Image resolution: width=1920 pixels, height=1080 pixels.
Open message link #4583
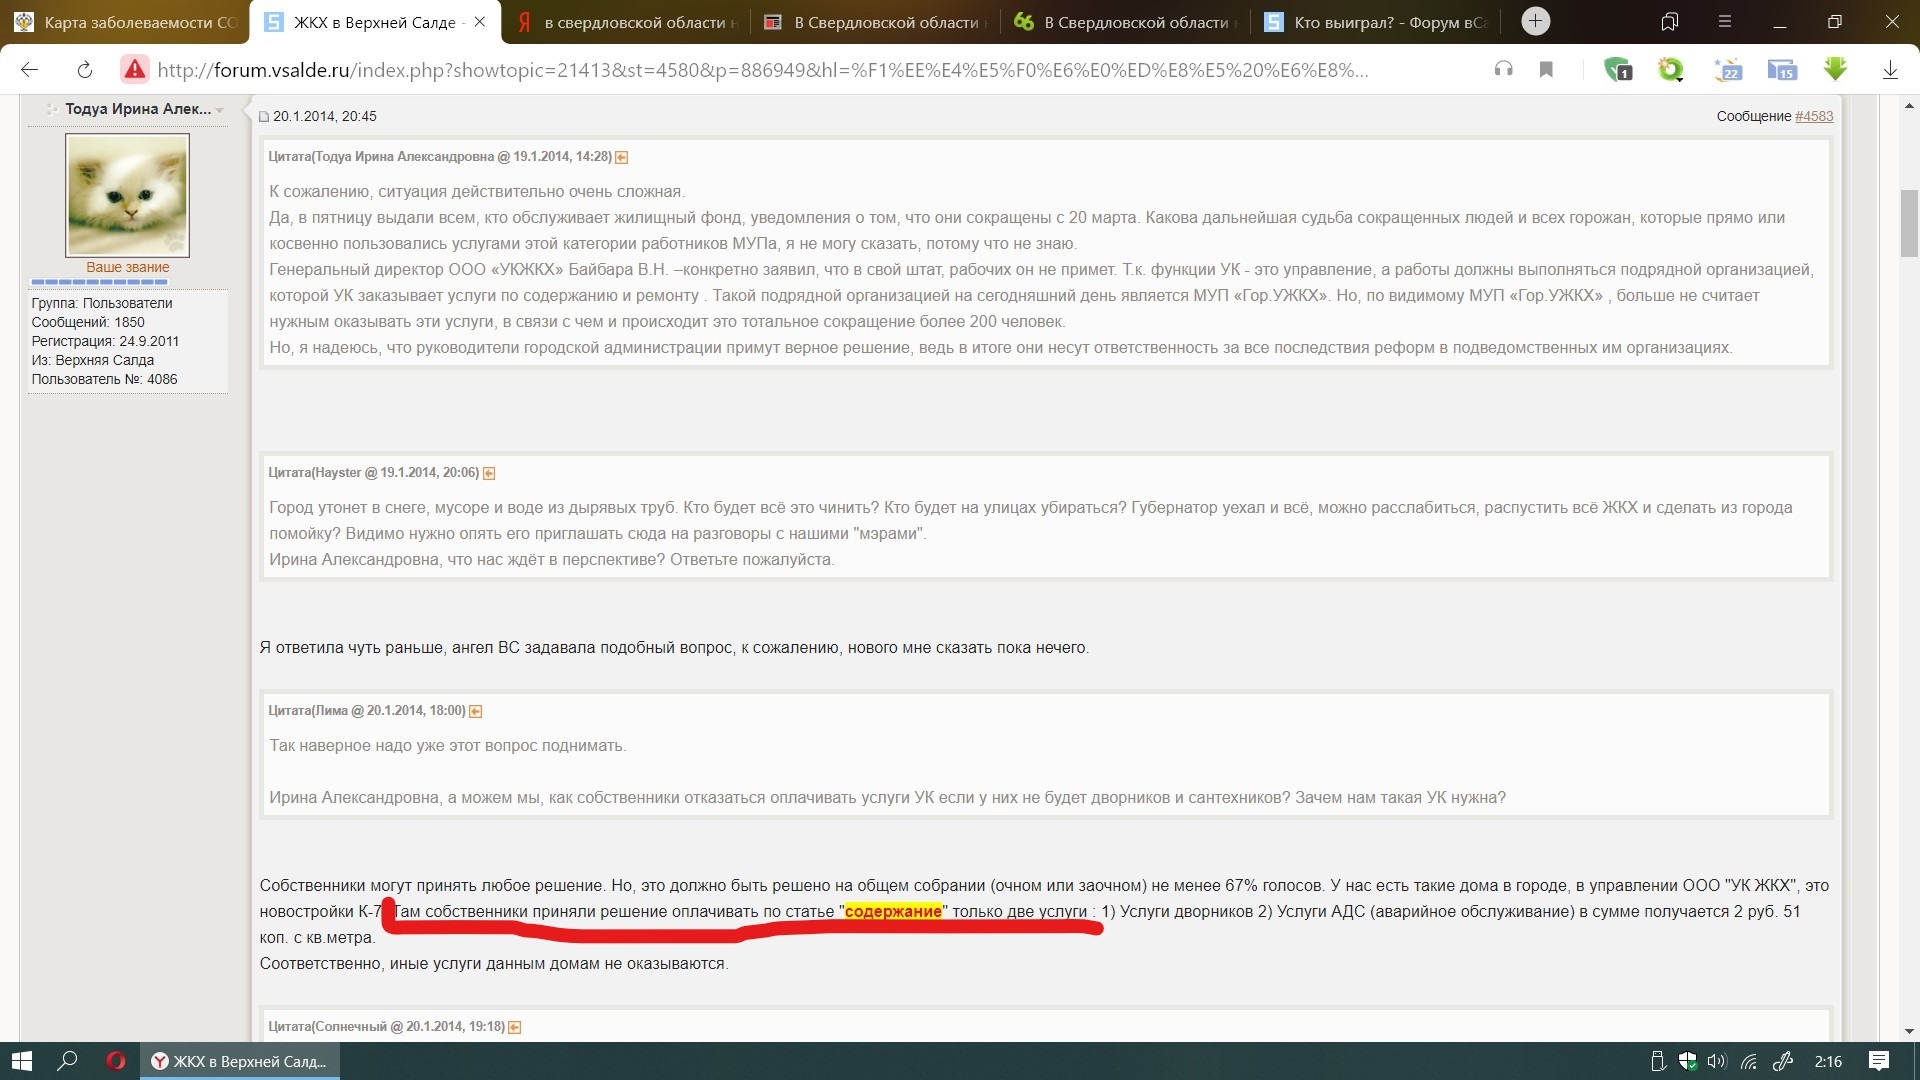pyautogui.click(x=1813, y=116)
